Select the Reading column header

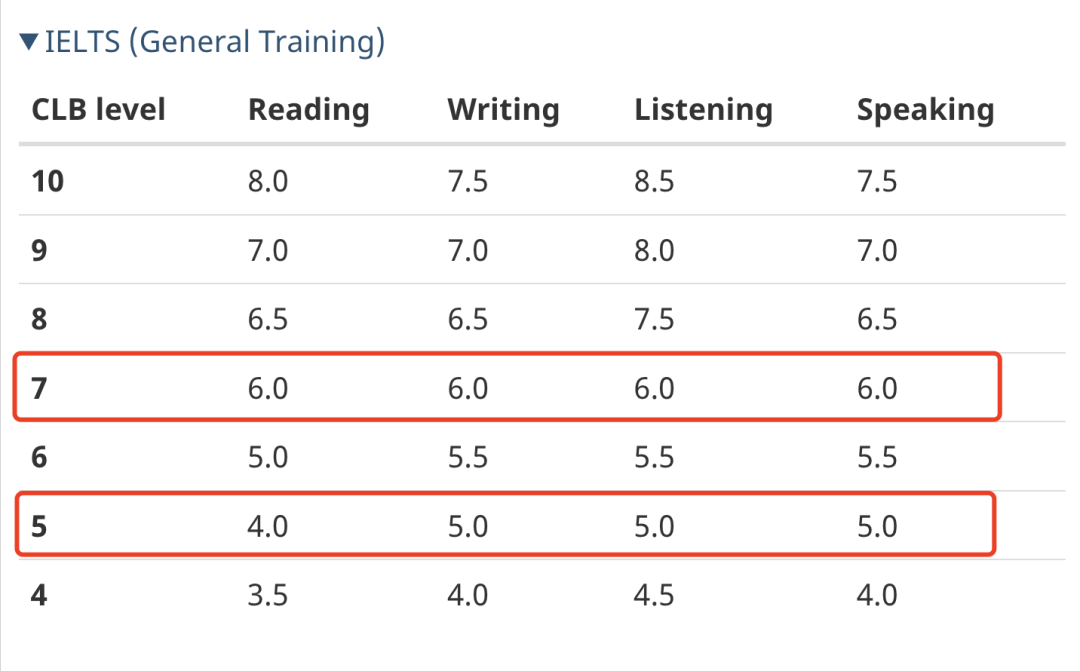[x=309, y=110]
